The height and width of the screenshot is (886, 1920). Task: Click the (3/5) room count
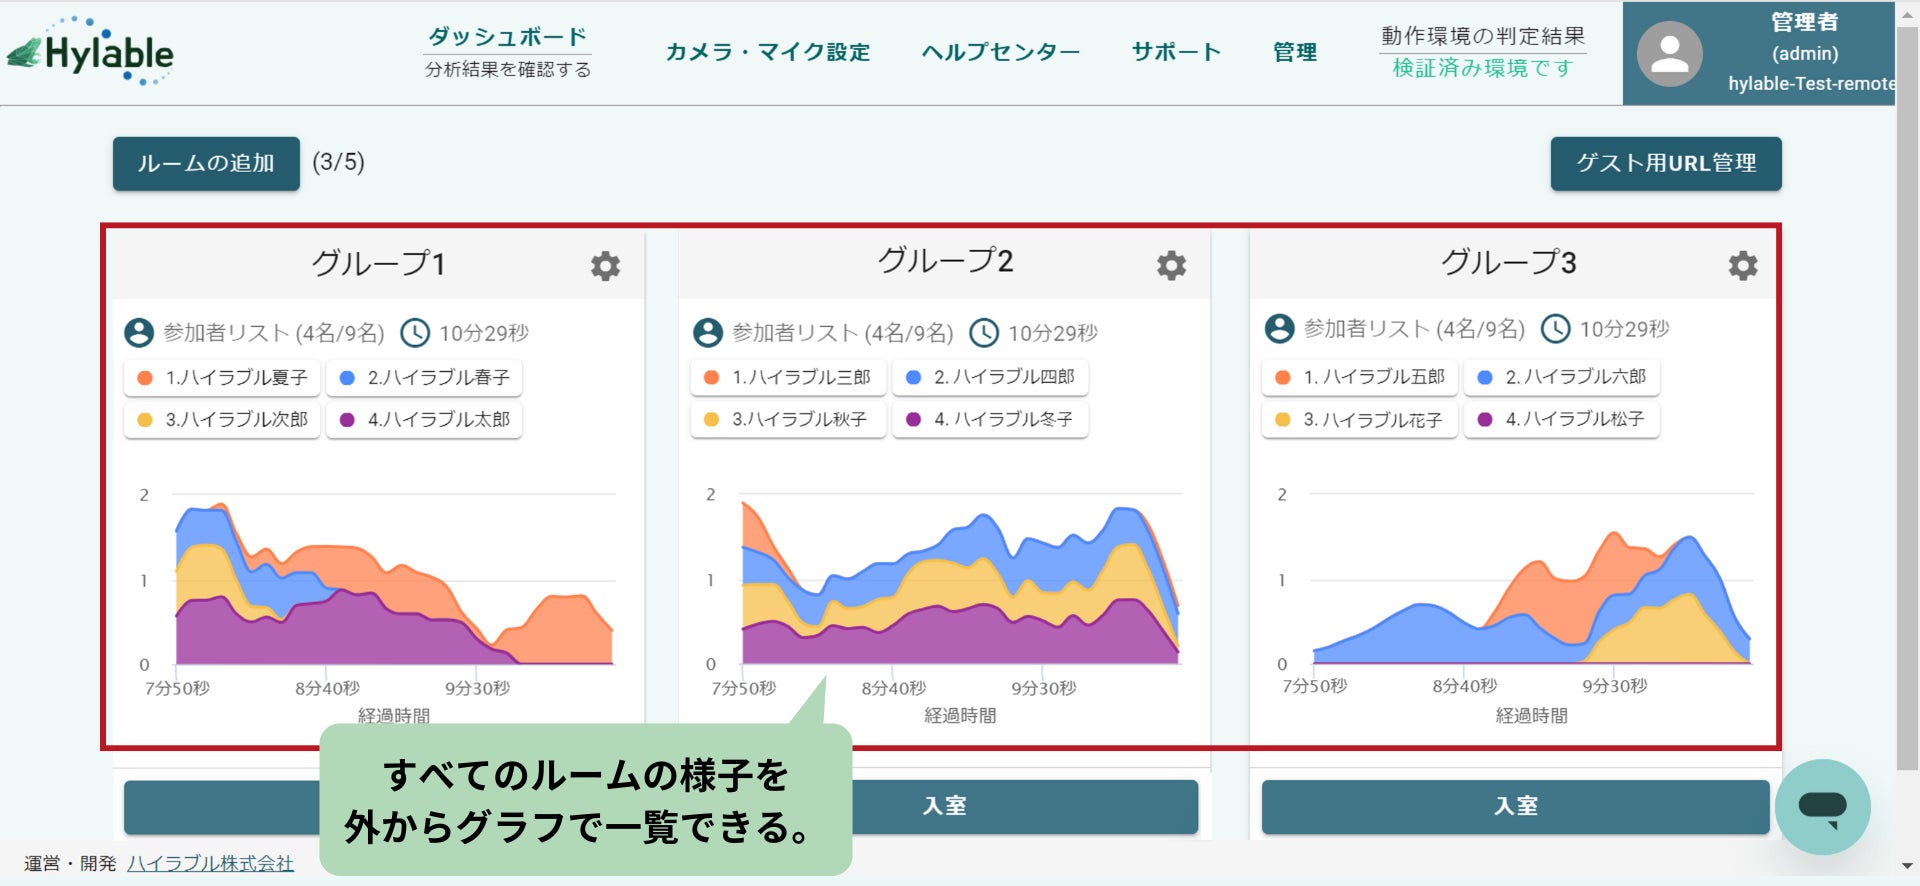pos(338,162)
